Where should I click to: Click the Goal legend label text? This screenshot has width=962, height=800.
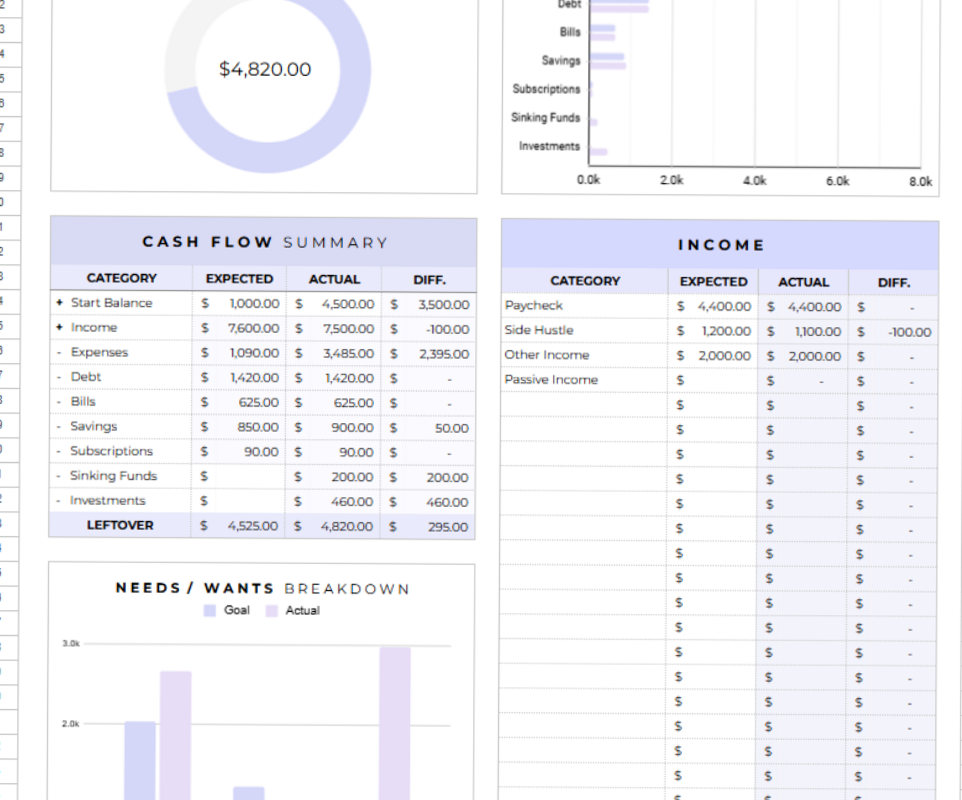pos(237,610)
